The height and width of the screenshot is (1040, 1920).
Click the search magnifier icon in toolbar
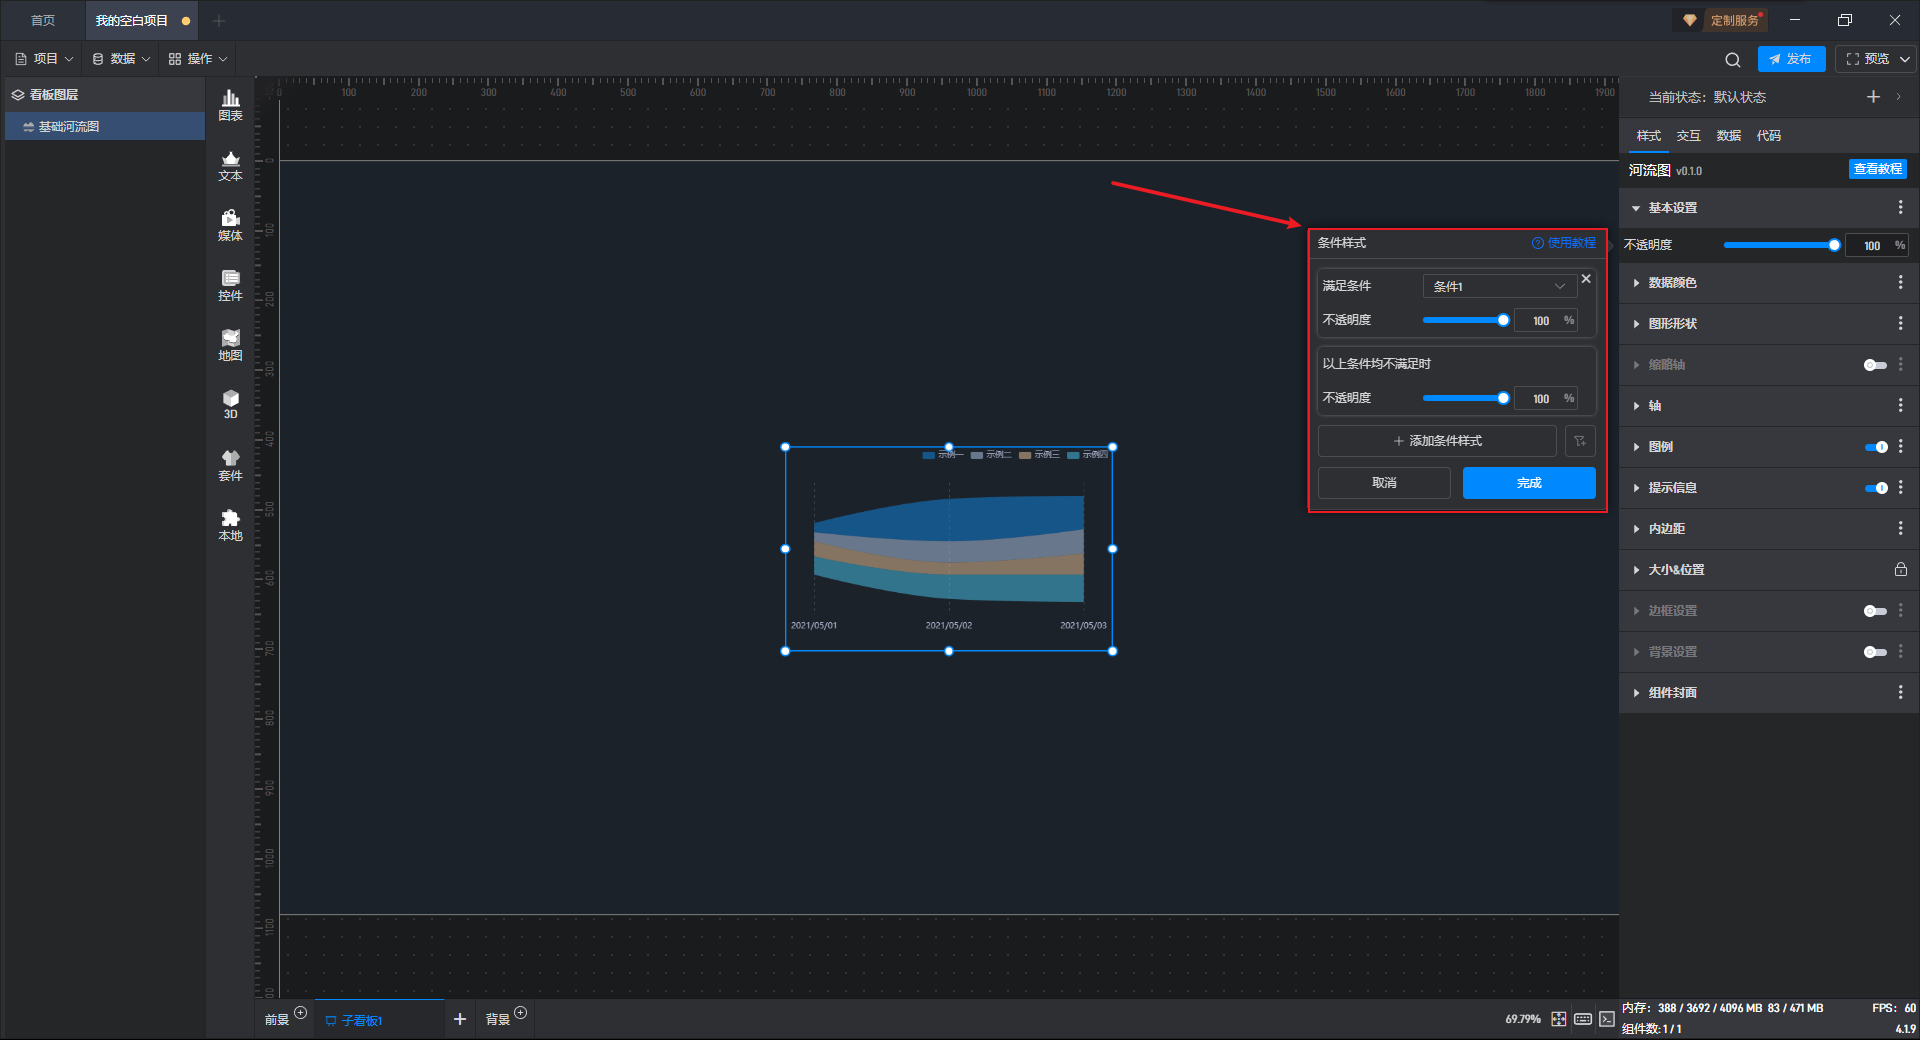click(1732, 59)
